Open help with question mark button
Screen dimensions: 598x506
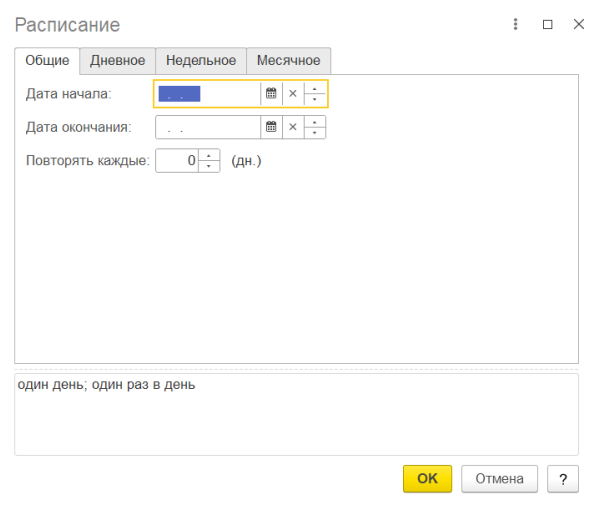[x=563, y=479]
